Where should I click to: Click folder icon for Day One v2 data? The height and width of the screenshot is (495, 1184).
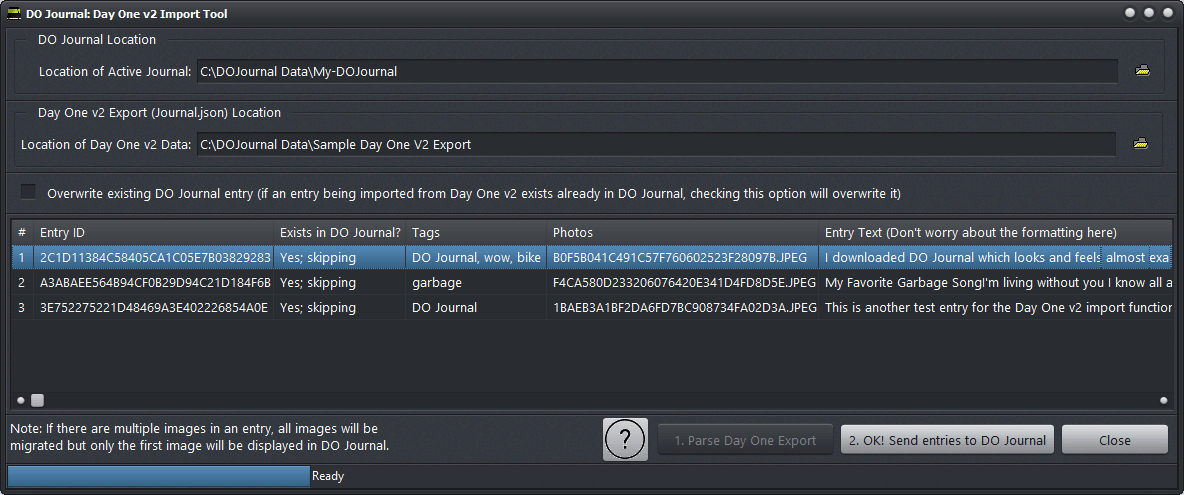click(1141, 144)
